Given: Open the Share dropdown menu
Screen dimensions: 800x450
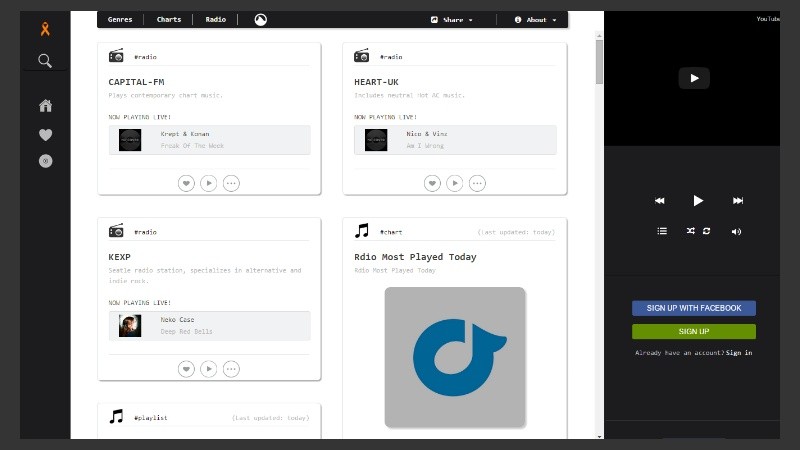Looking at the screenshot, I should coord(452,19).
